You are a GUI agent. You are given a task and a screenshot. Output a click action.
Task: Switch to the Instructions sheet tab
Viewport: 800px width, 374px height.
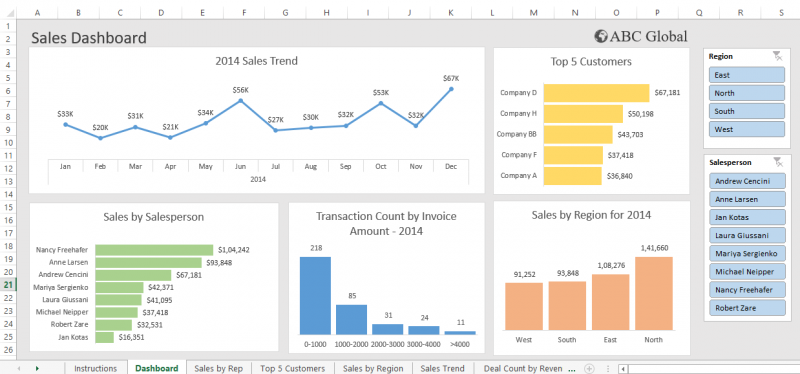(x=95, y=368)
